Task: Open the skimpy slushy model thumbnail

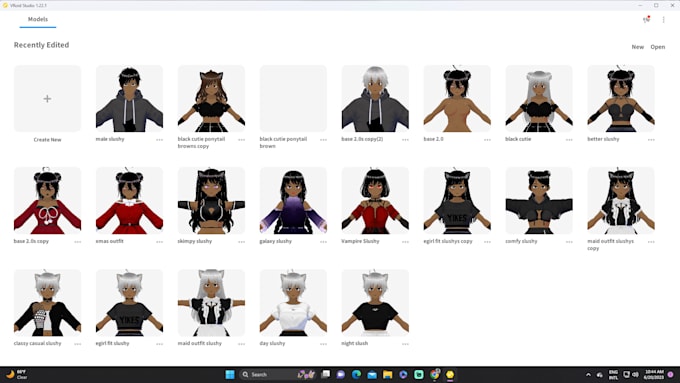Action: (x=211, y=200)
